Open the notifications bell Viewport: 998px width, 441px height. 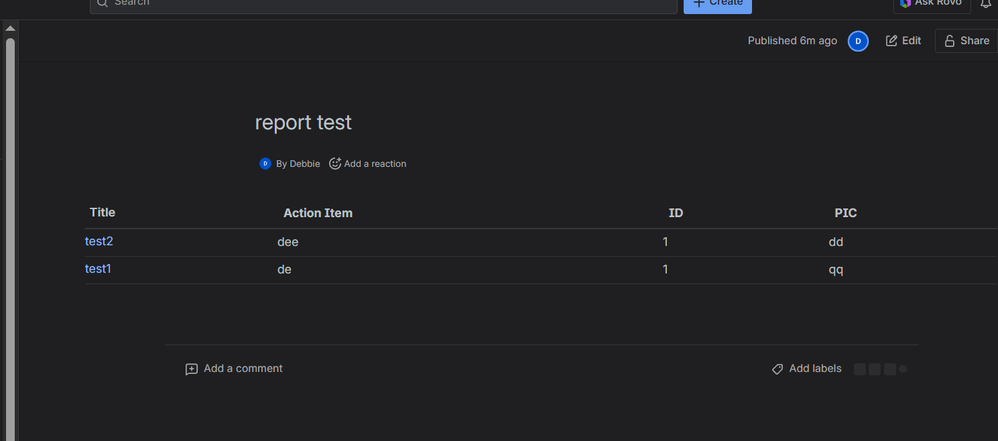984,4
